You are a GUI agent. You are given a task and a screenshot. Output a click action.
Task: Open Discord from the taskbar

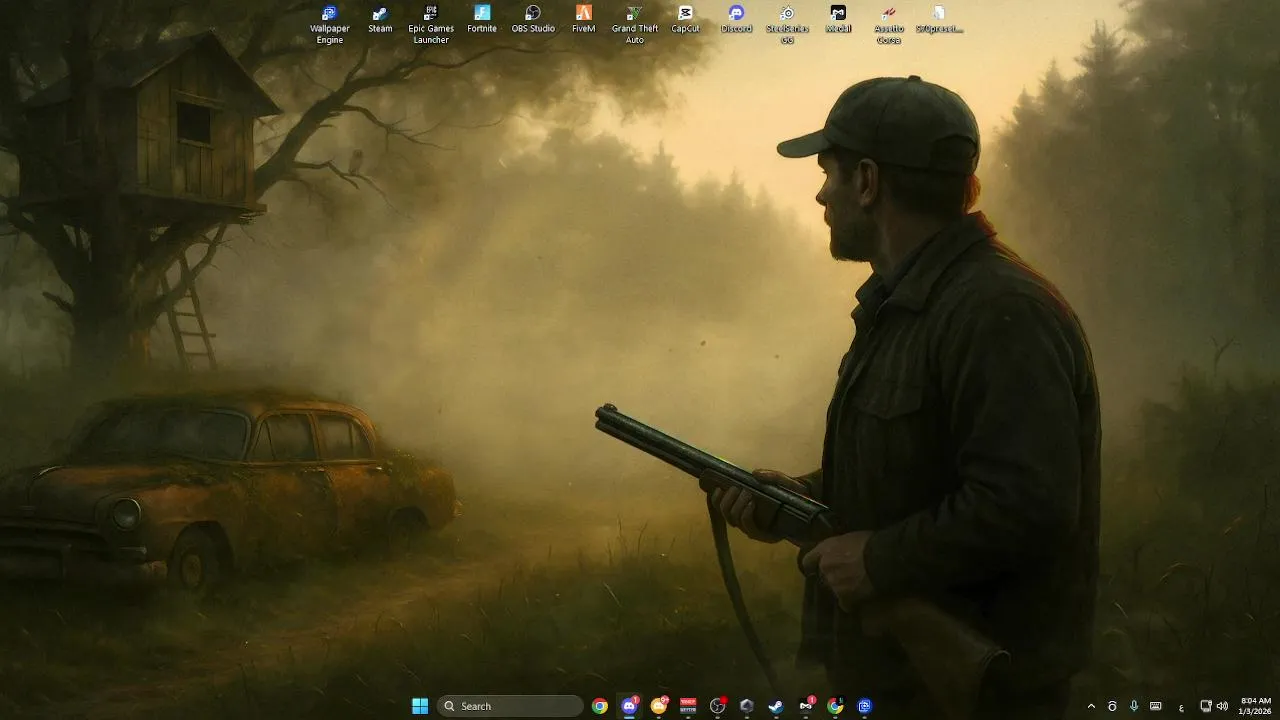pyautogui.click(x=629, y=706)
